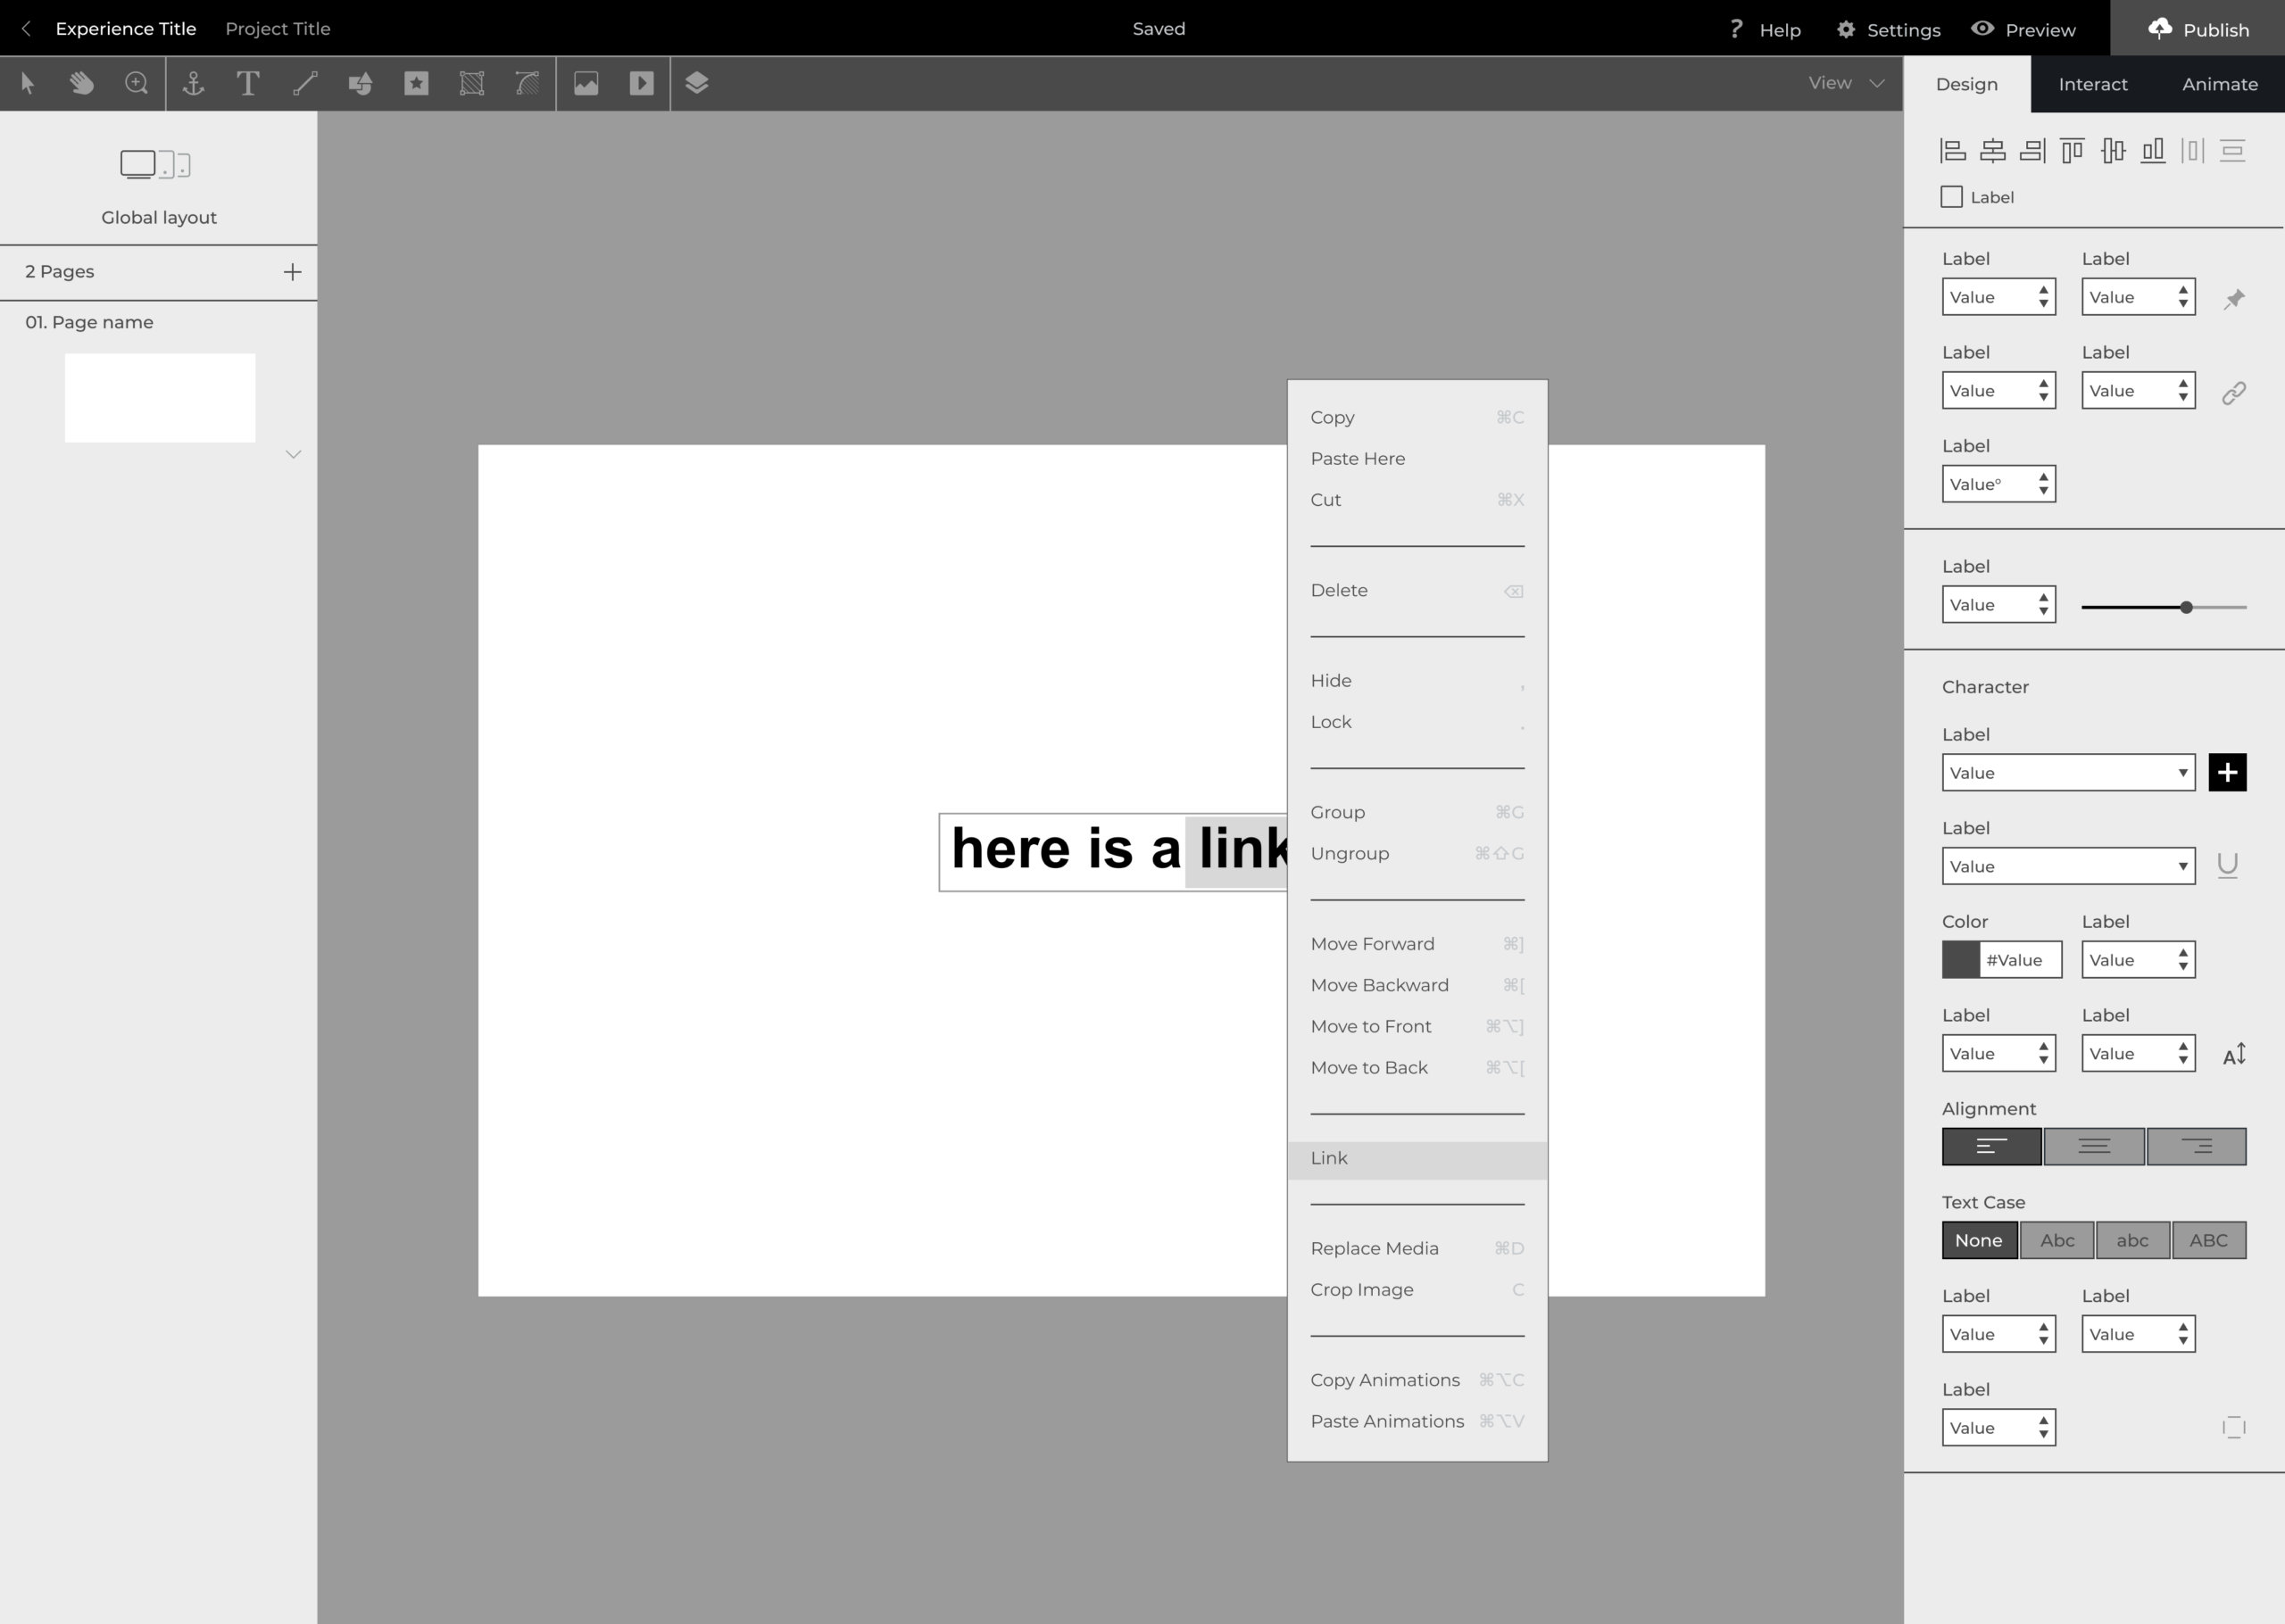Select the anchor tool
Image resolution: width=2285 pixels, height=1624 pixels.
point(193,83)
